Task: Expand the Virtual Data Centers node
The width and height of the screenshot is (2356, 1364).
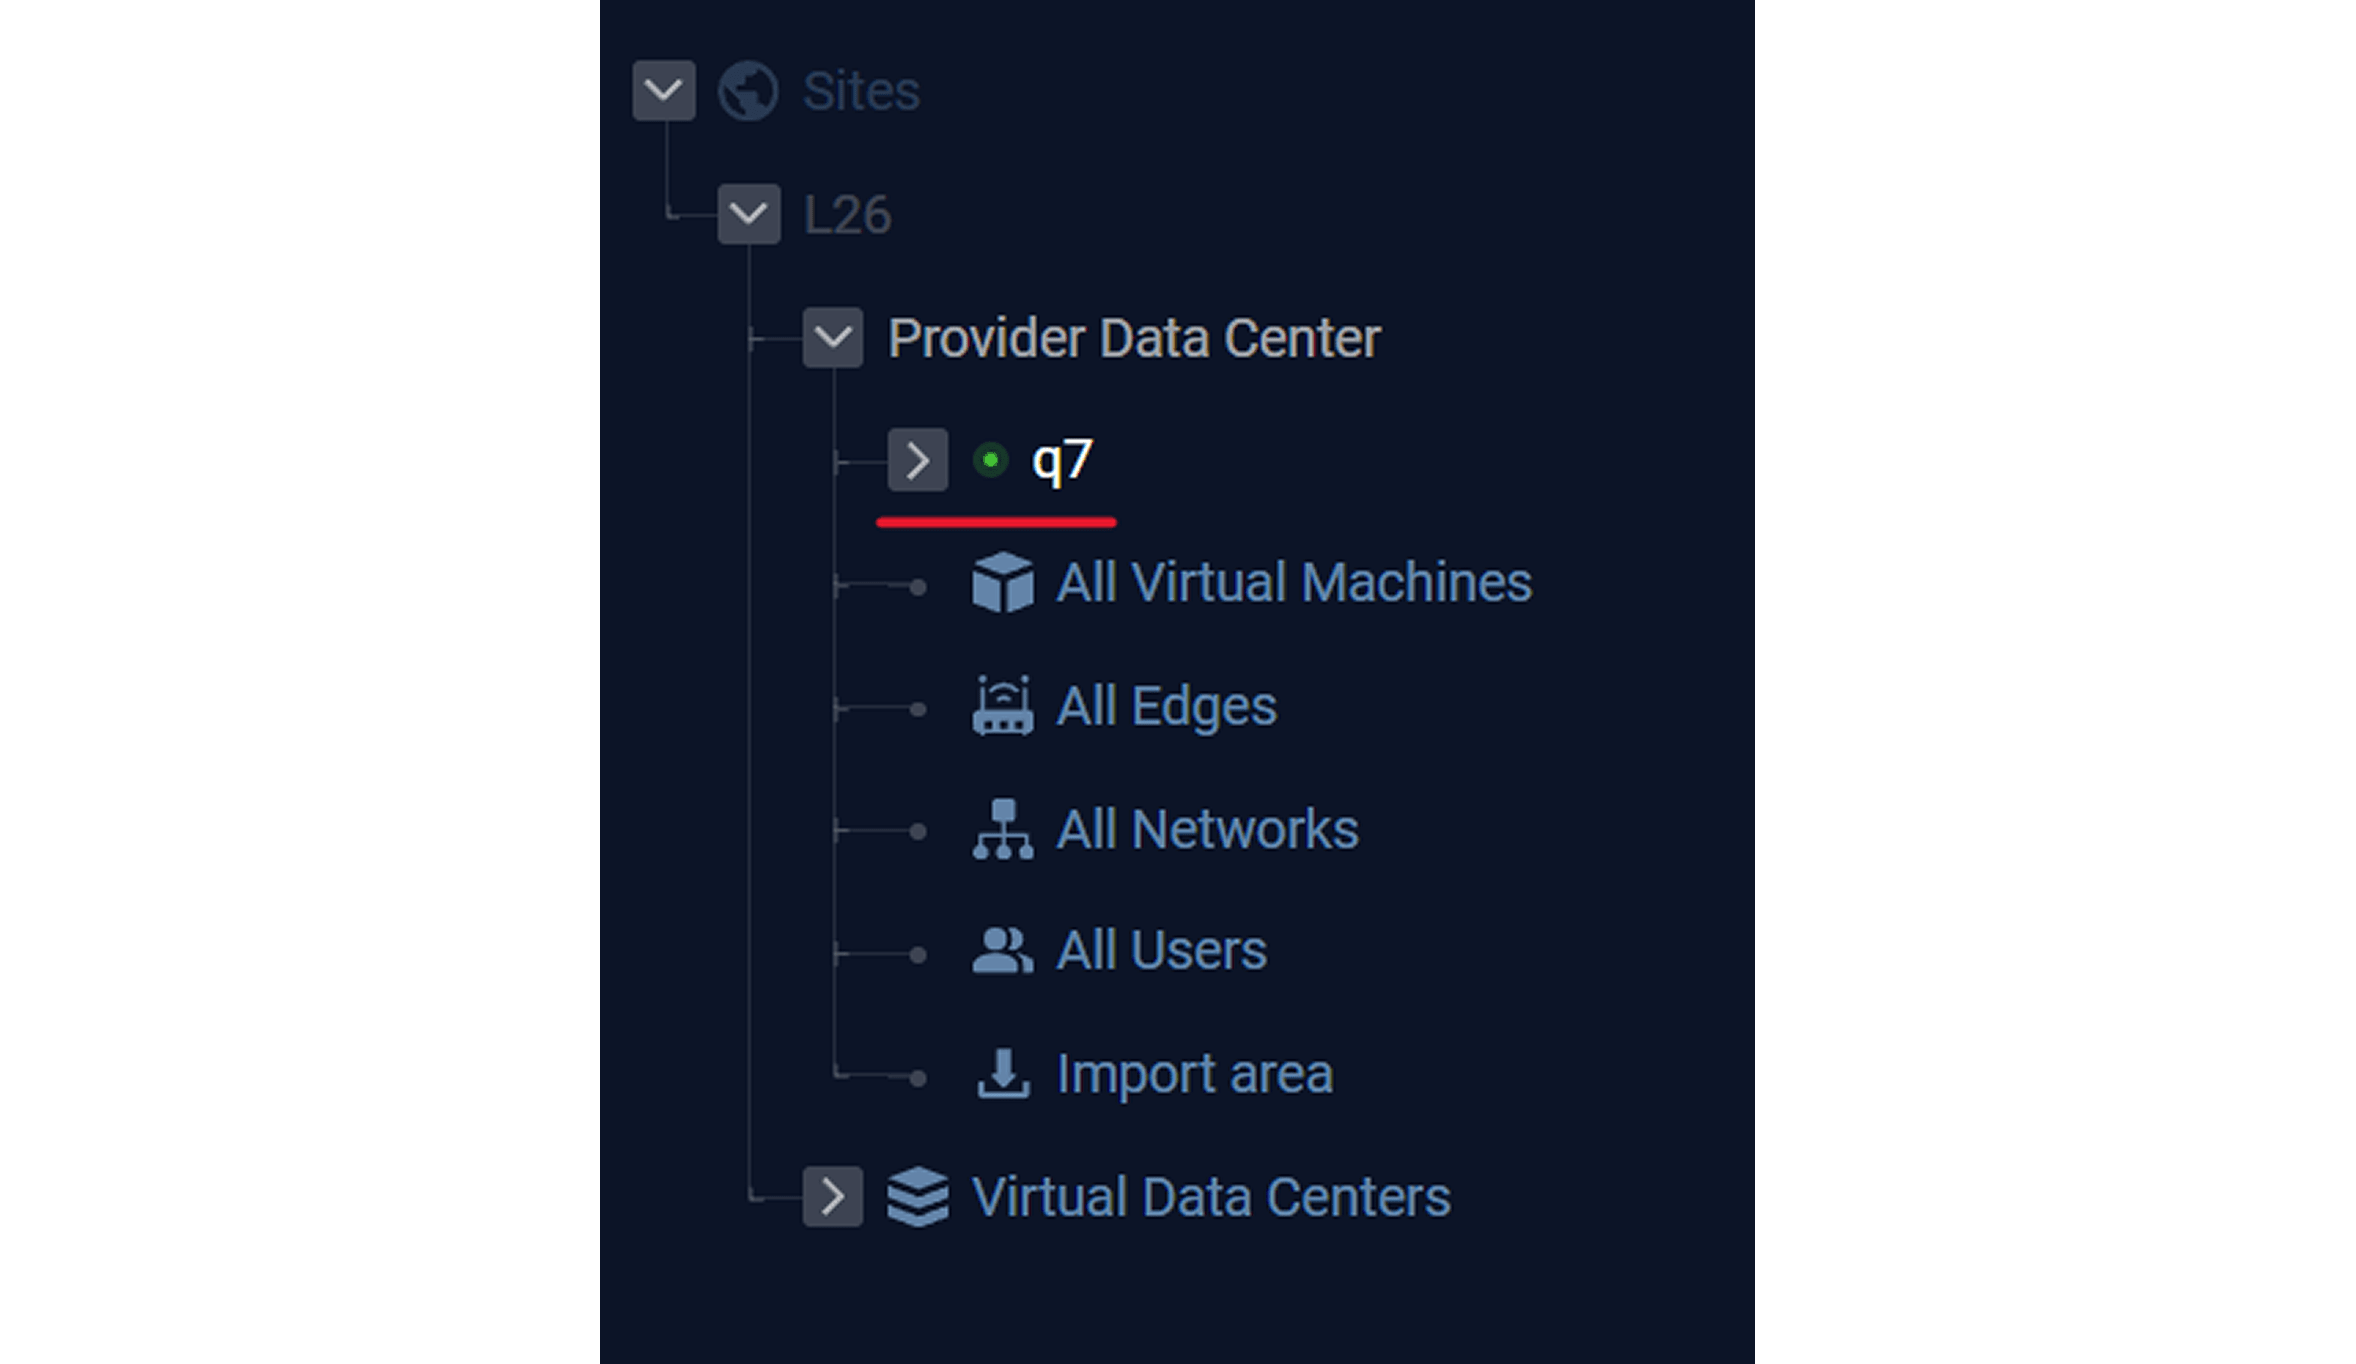Action: [833, 1196]
